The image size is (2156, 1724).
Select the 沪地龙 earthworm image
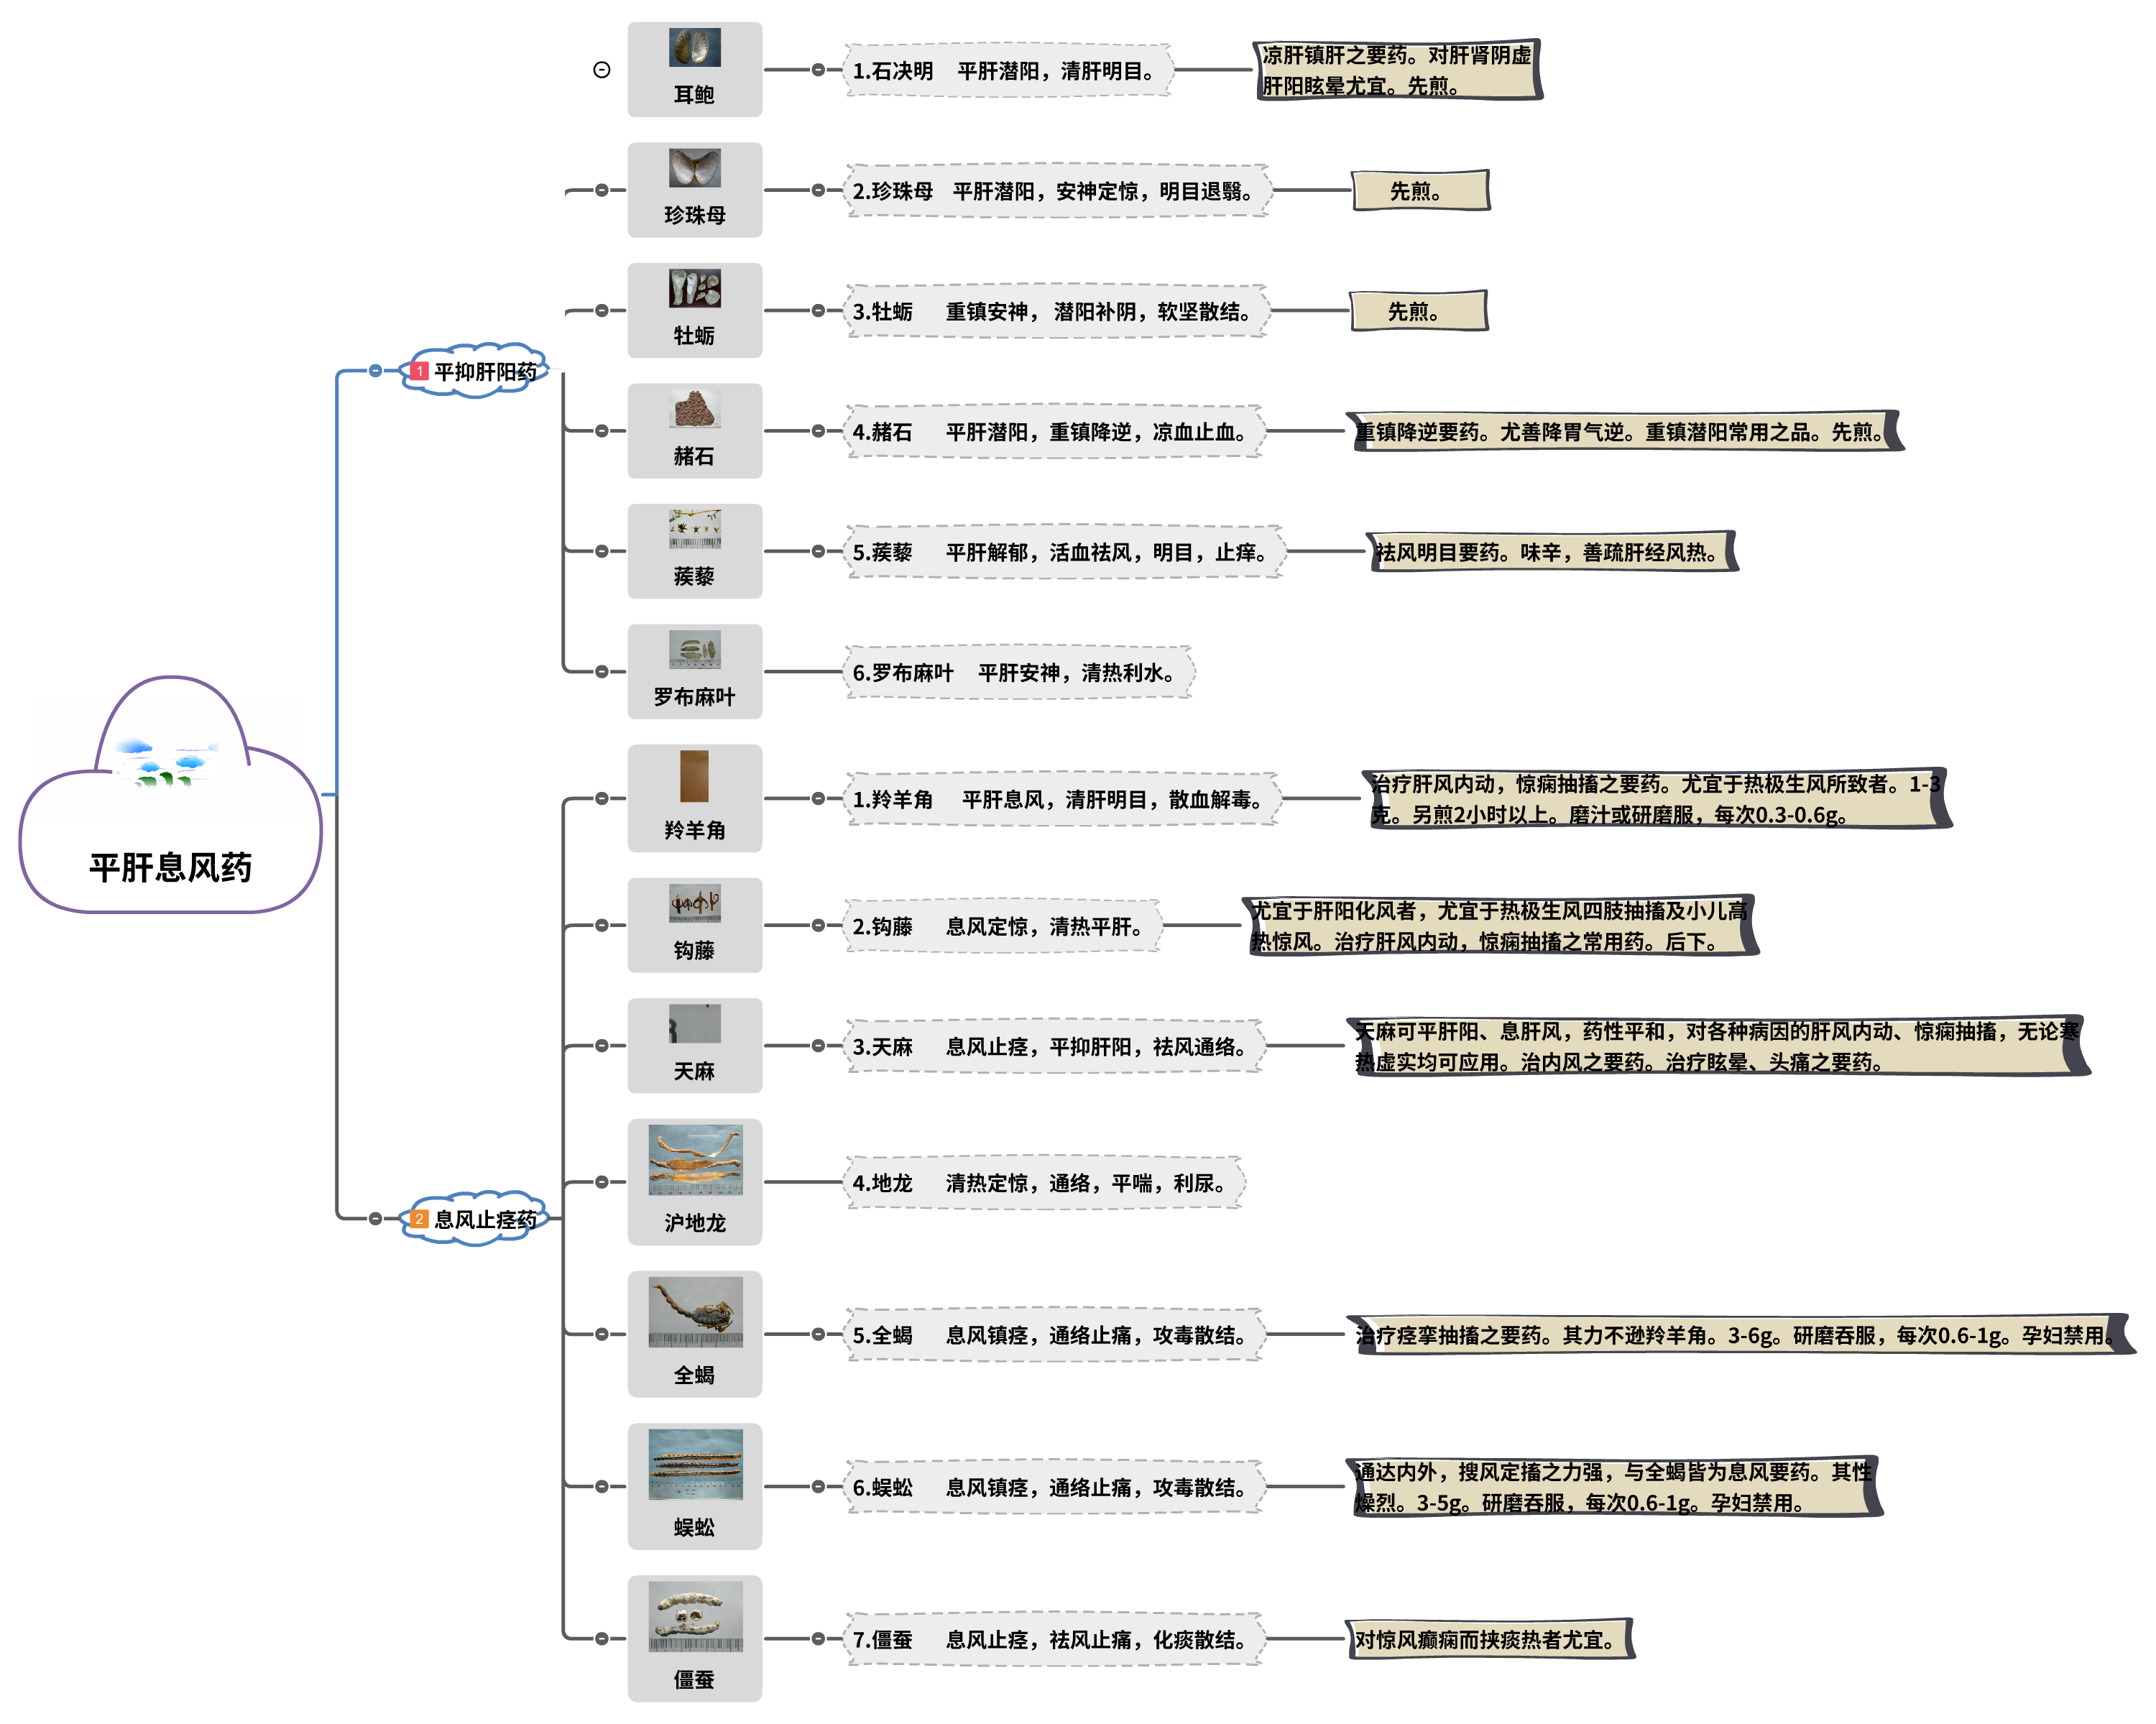click(x=695, y=1159)
